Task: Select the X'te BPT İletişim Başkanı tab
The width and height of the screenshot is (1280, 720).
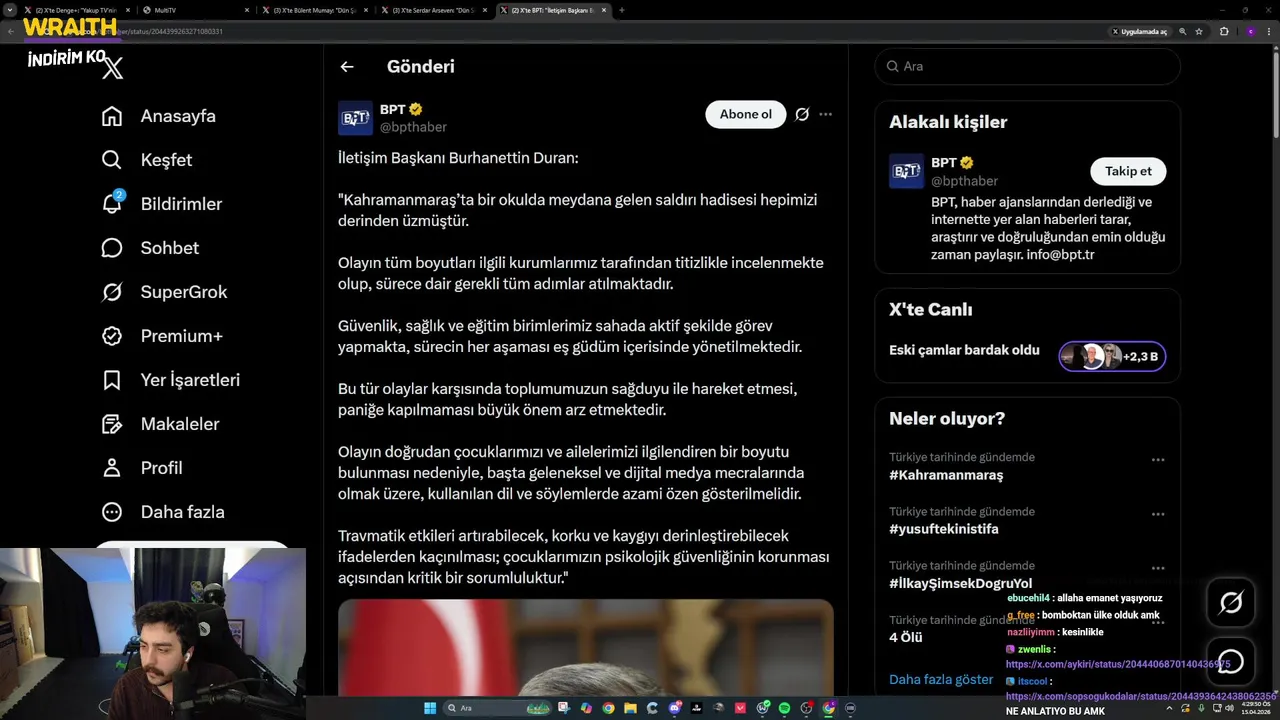Action: (x=552, y=10)
